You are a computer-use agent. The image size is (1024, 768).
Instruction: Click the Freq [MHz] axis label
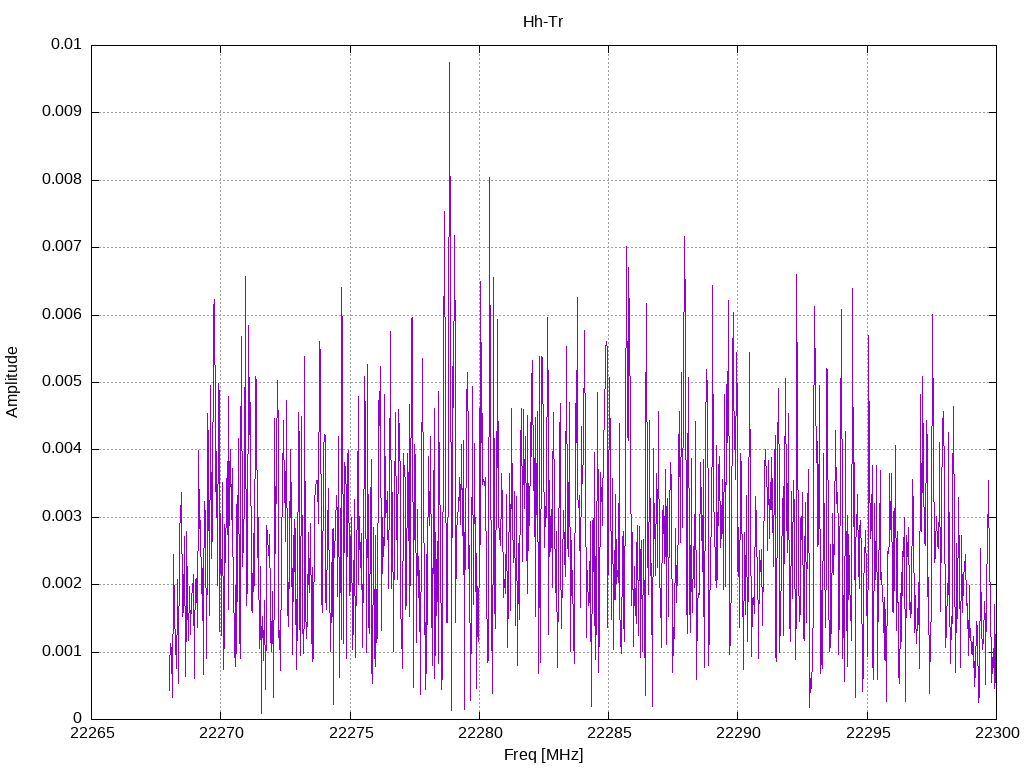[x=543, y=755]
